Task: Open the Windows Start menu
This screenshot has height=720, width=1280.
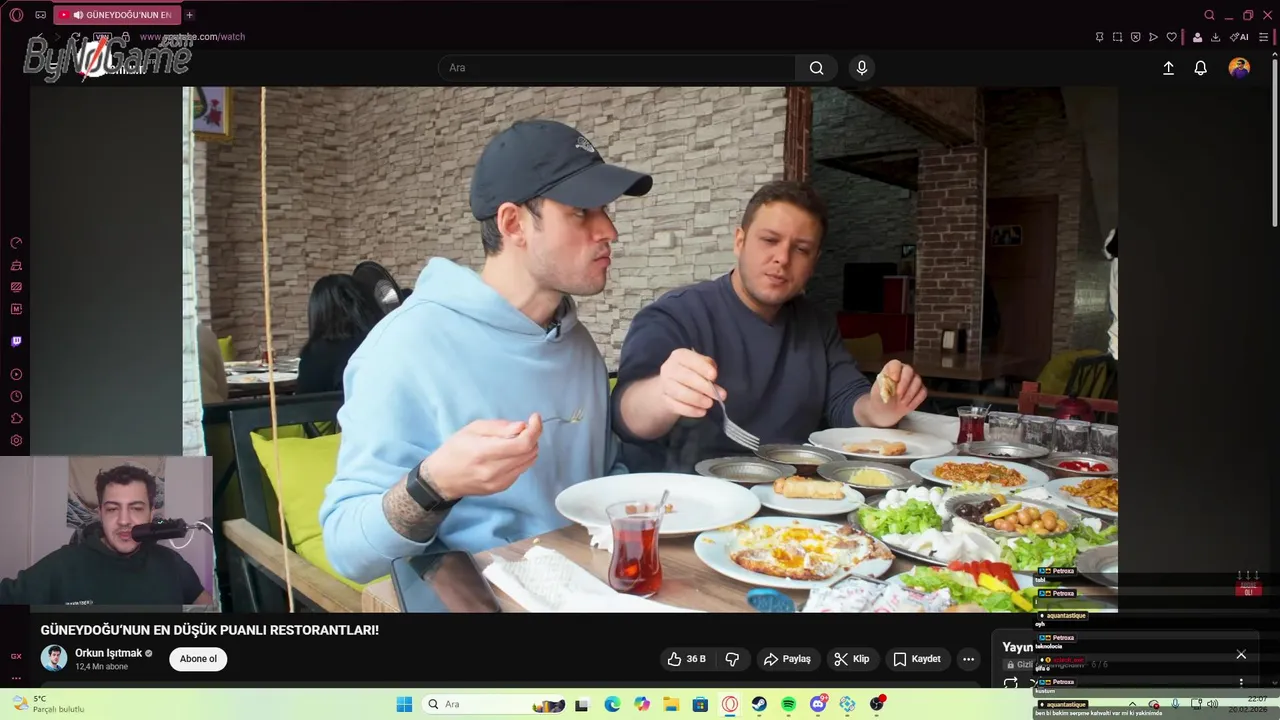Action: [x=404, y=704]
